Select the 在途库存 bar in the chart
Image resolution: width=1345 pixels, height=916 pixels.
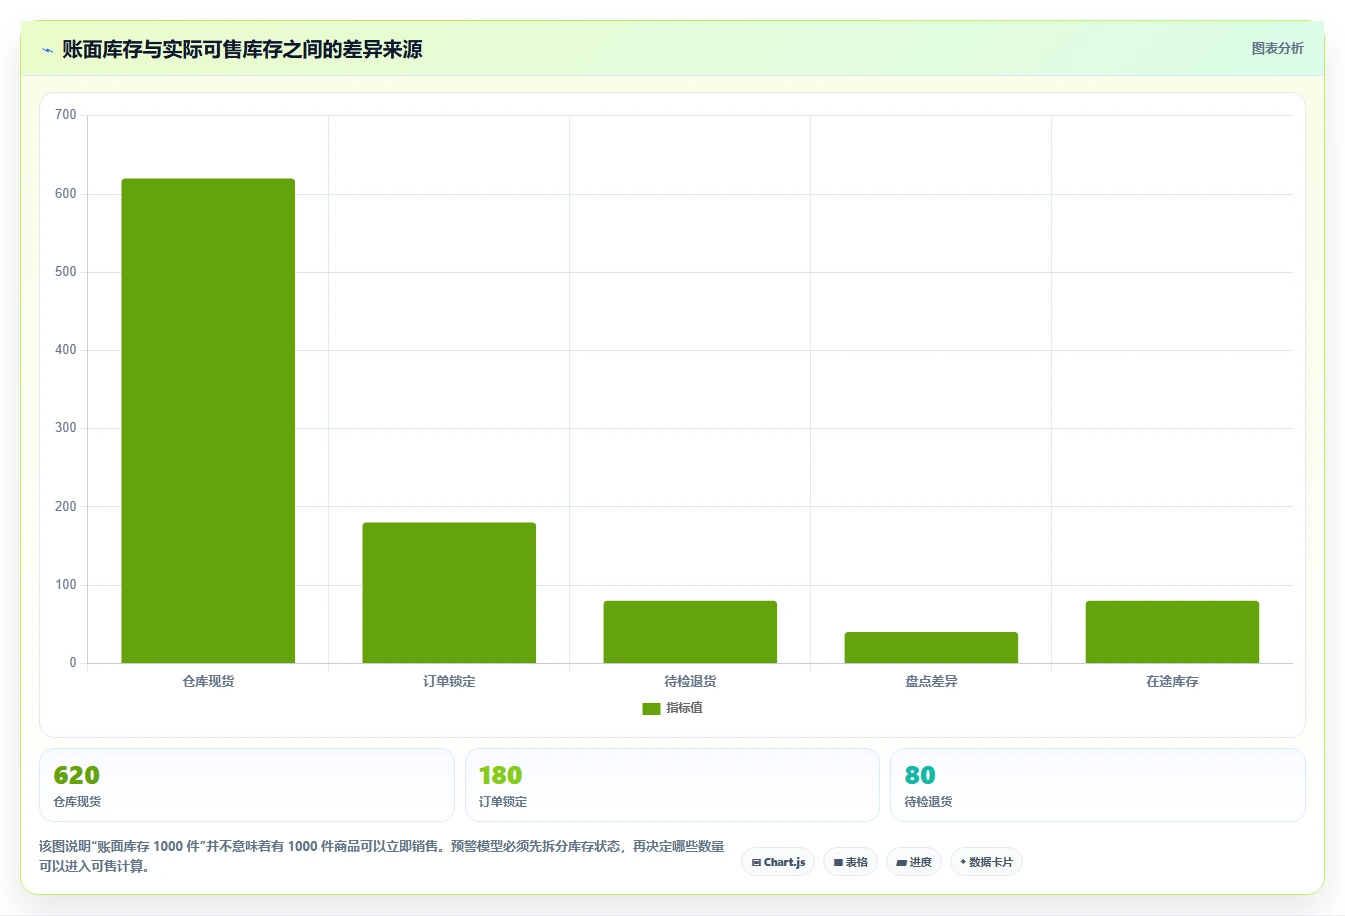(1172, 632)
